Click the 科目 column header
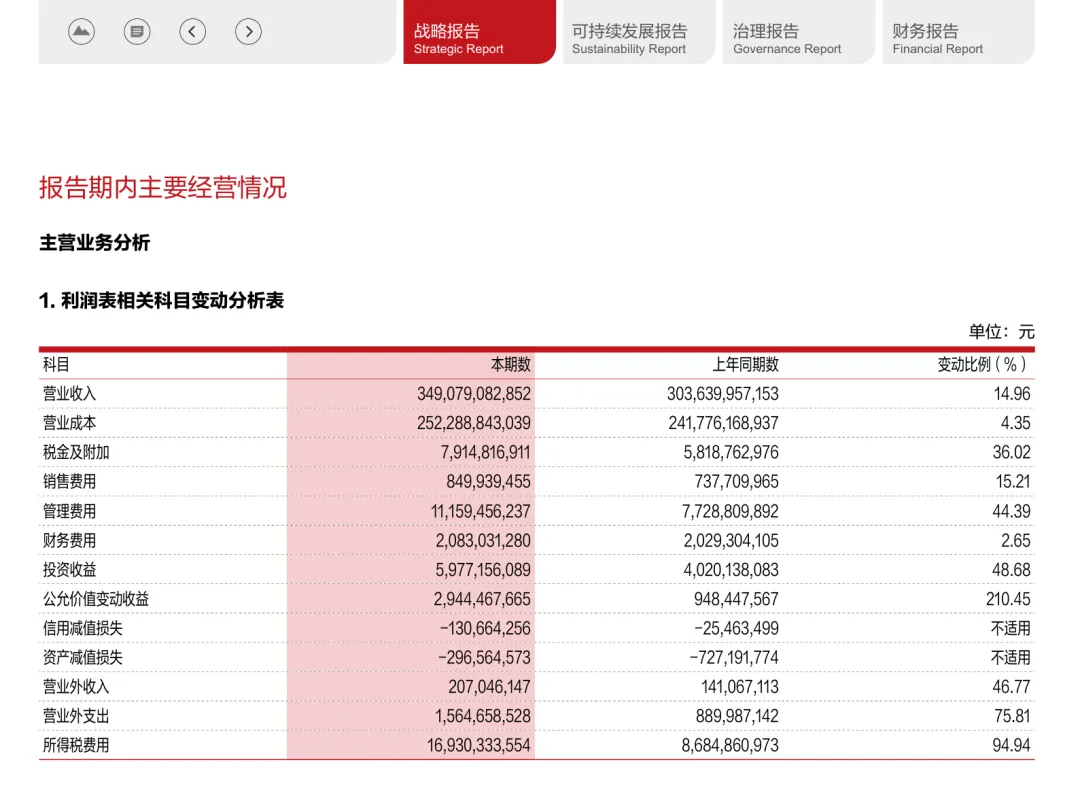 point(56,365)
